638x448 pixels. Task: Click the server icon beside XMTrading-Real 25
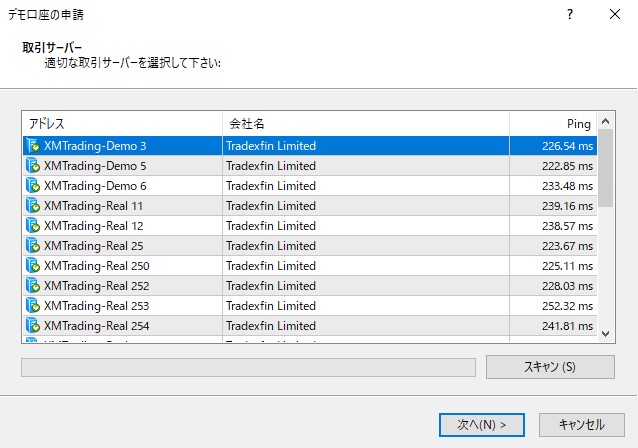(33, 246)
